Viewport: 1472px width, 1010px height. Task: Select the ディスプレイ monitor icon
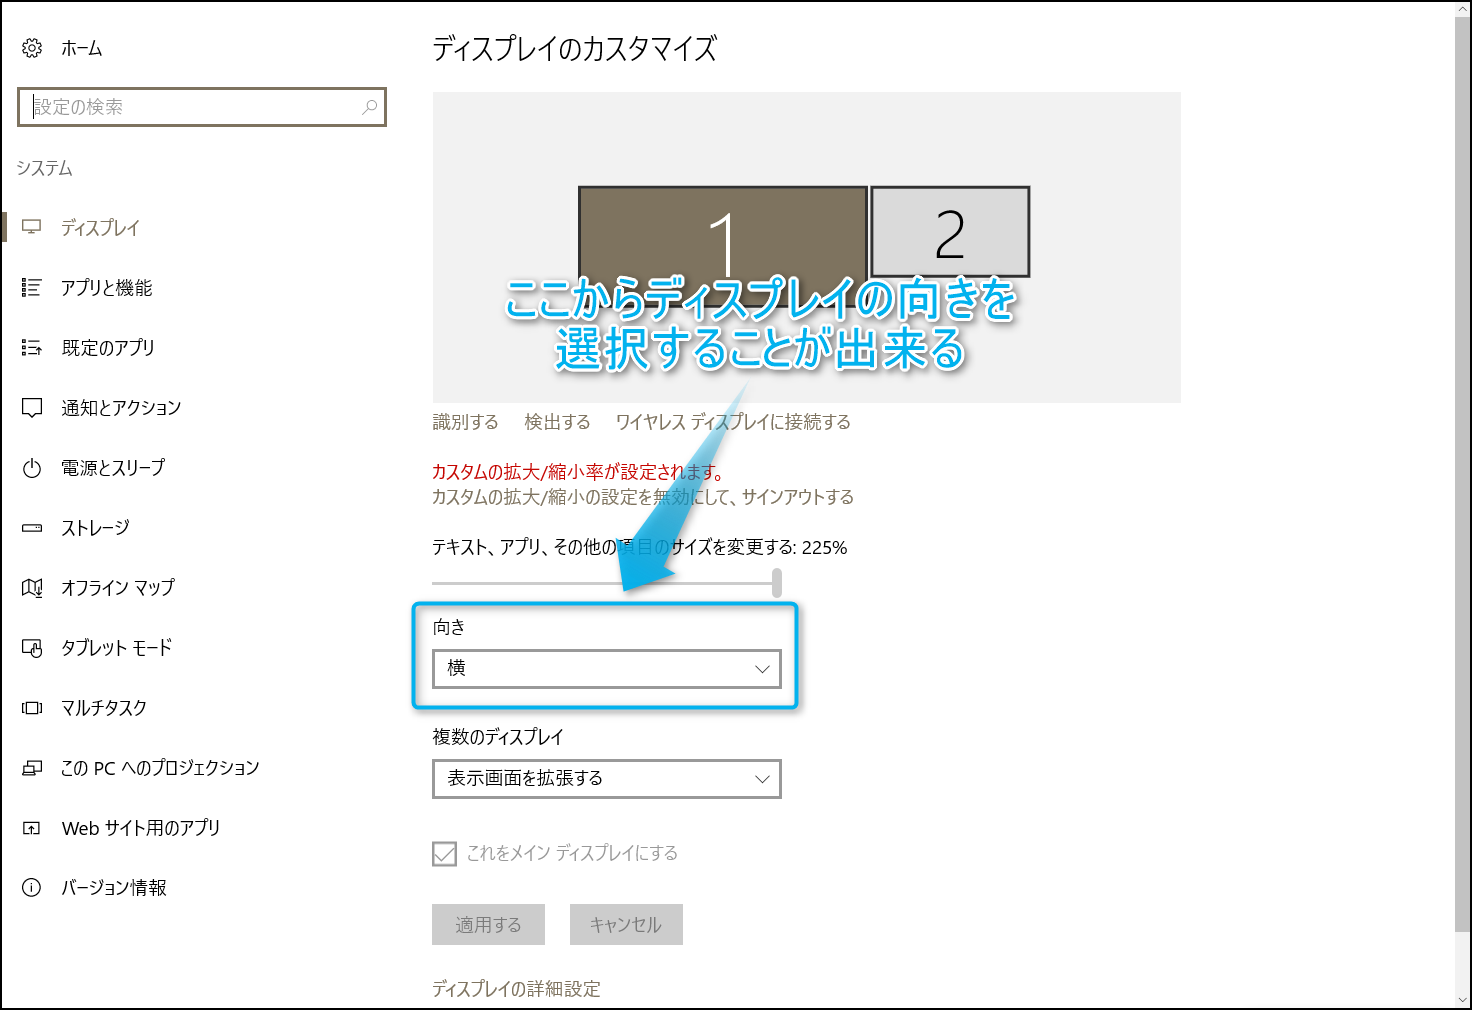[x=32, y=228]
